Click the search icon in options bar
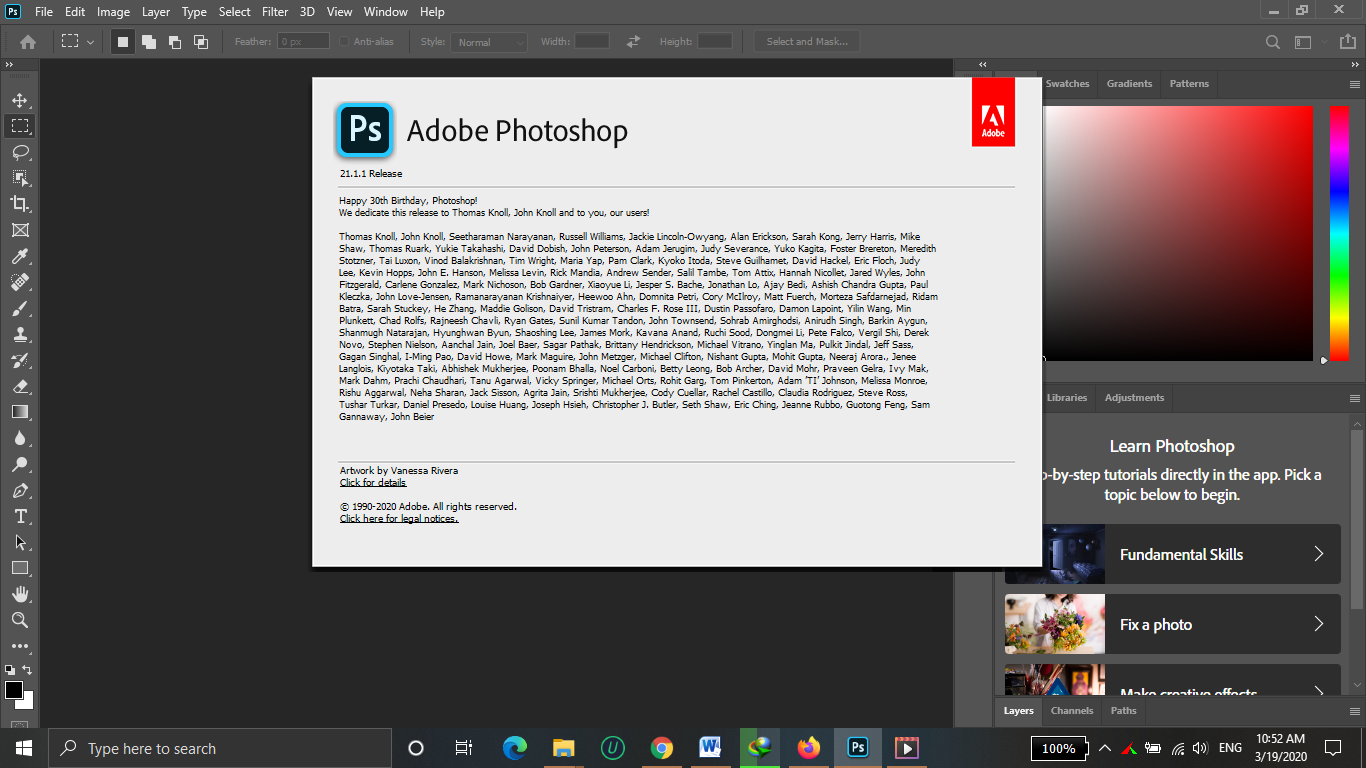The height and width of the screenshot is (768, 1366). (x=1272, y=42)
